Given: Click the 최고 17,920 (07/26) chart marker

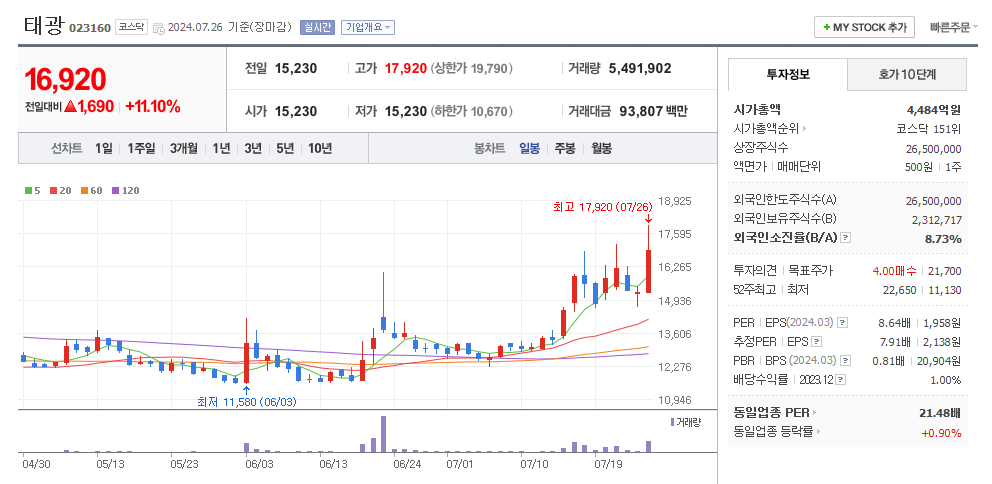Looking at the screenshot, I should pos(603,207).
